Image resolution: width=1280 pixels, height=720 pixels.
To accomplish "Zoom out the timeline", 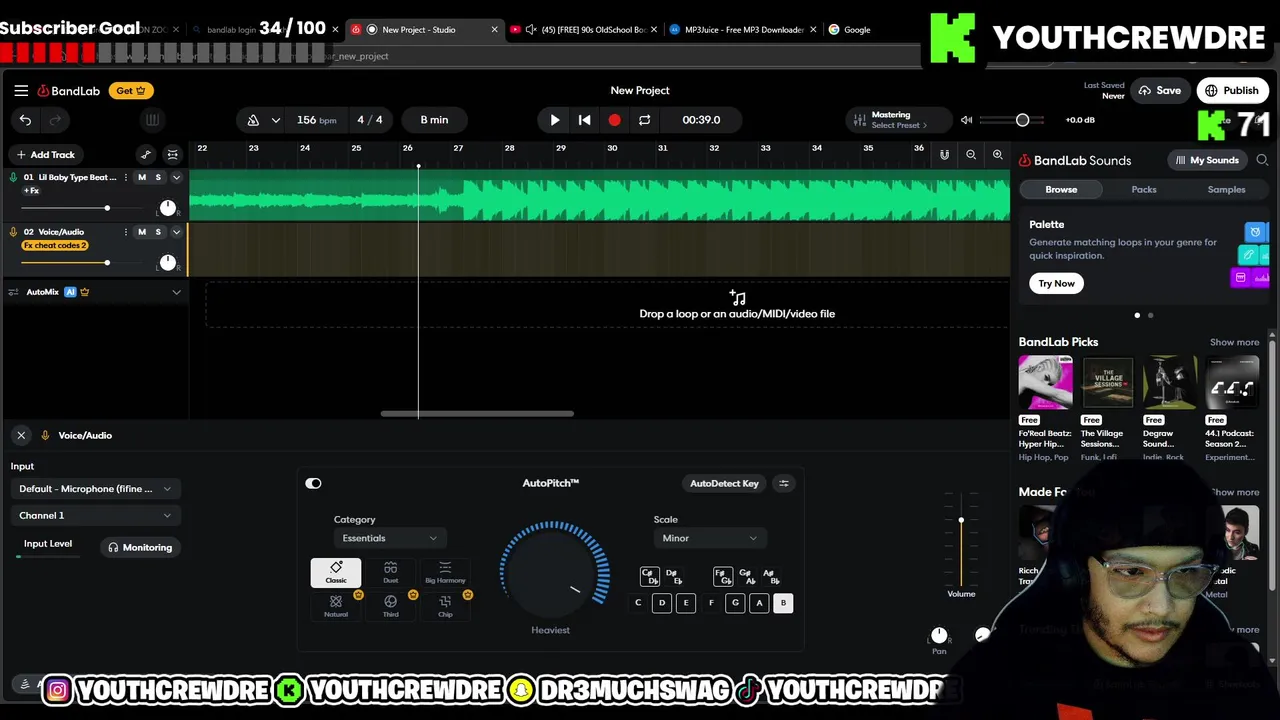I will [x=971, y=155].
